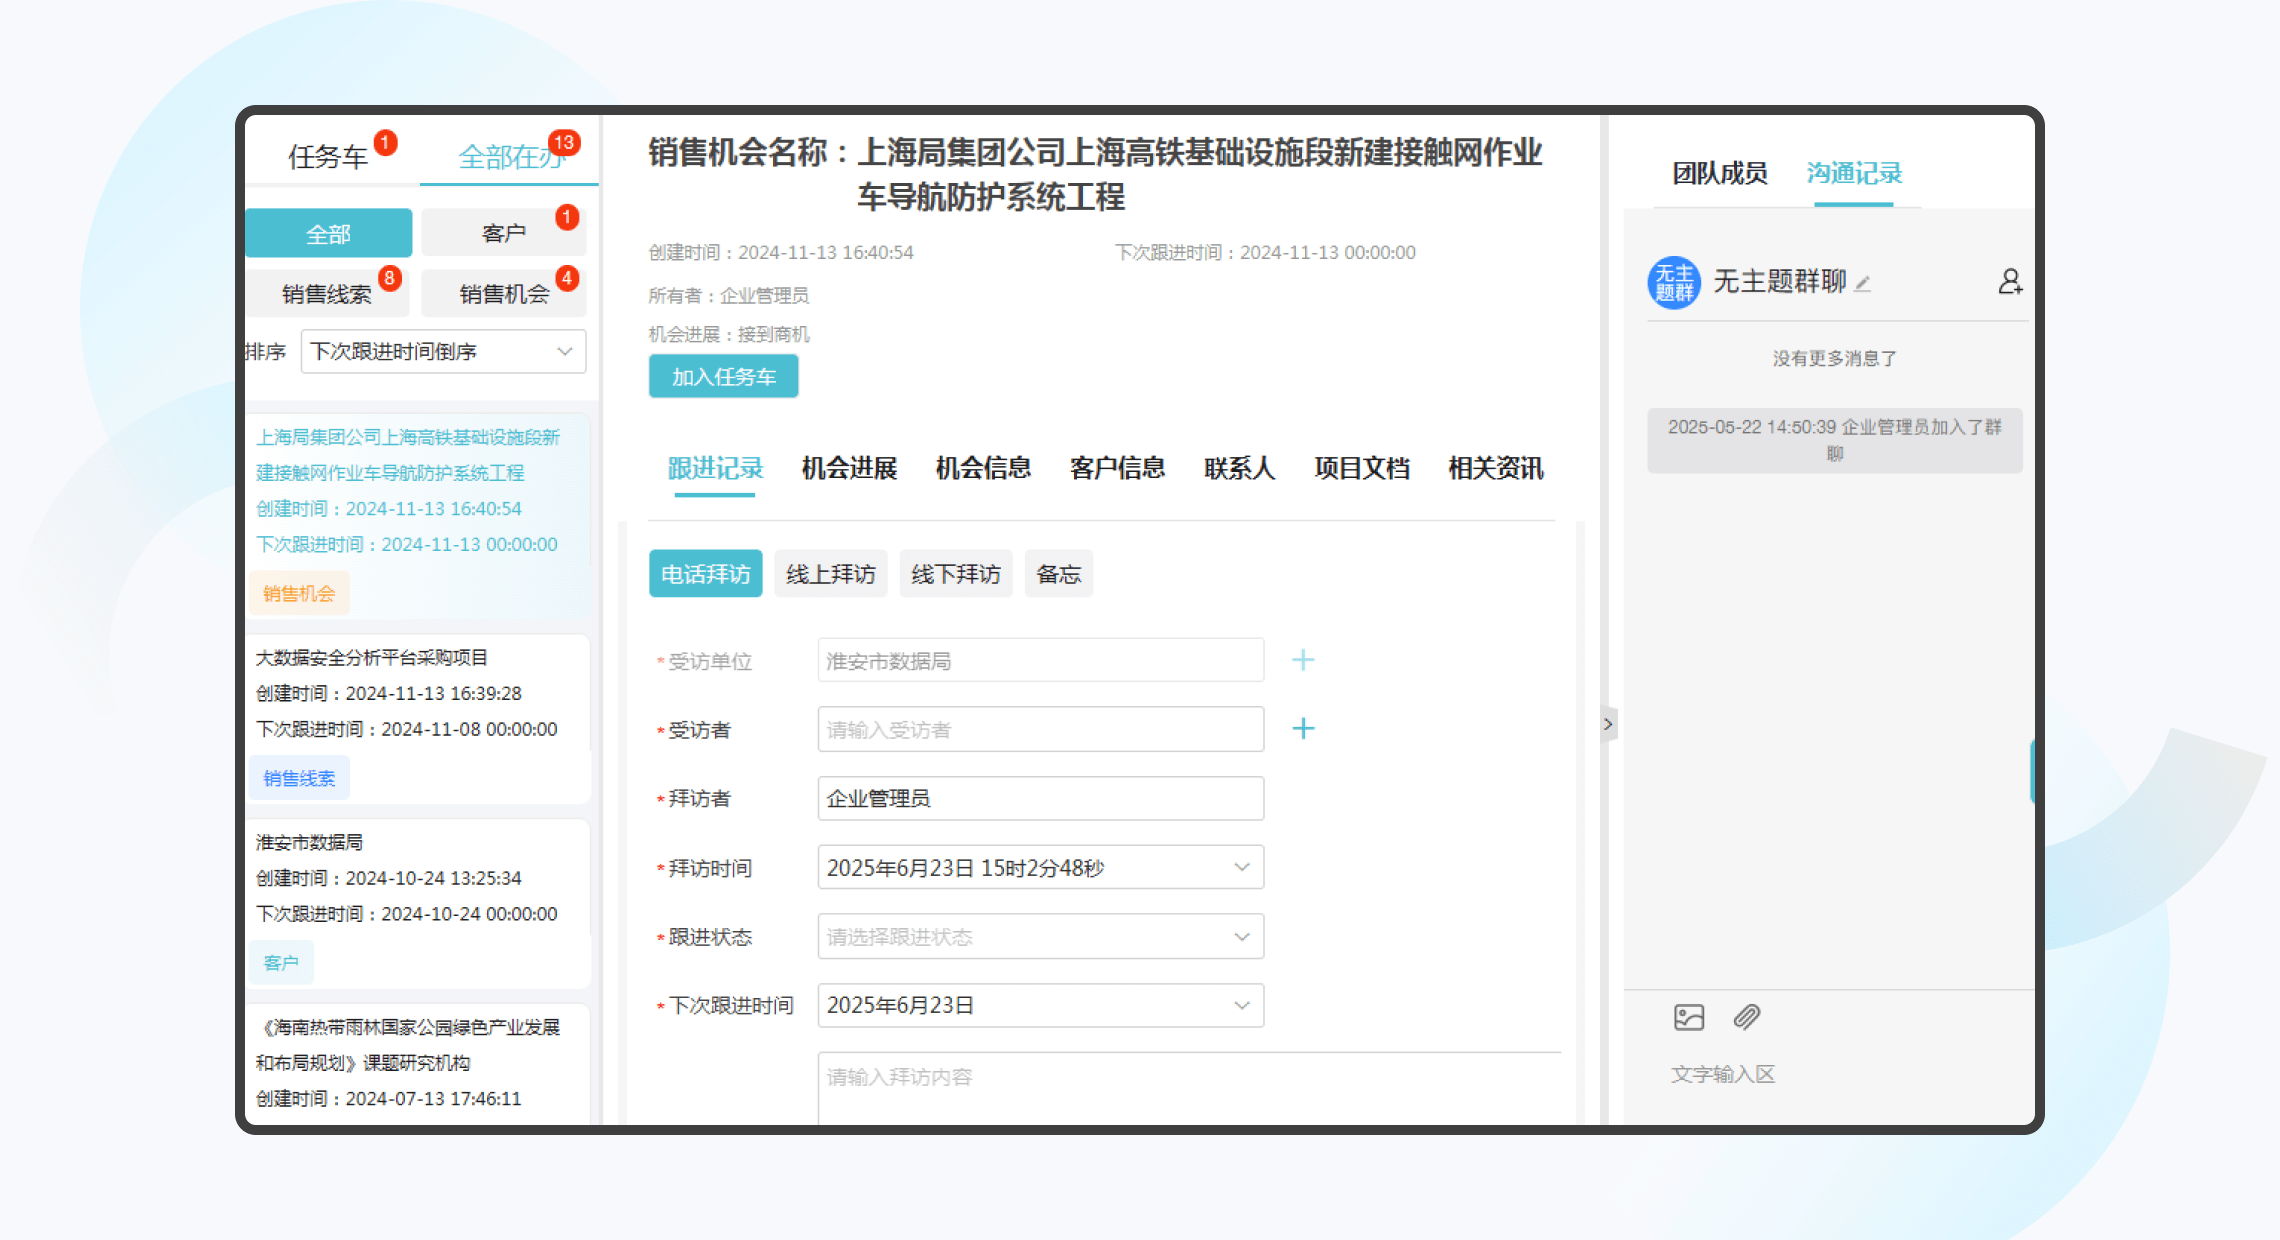This screenshot has width=2280, height=1240.
Task: Select the 销售机会 filter button
Action: 503,294
